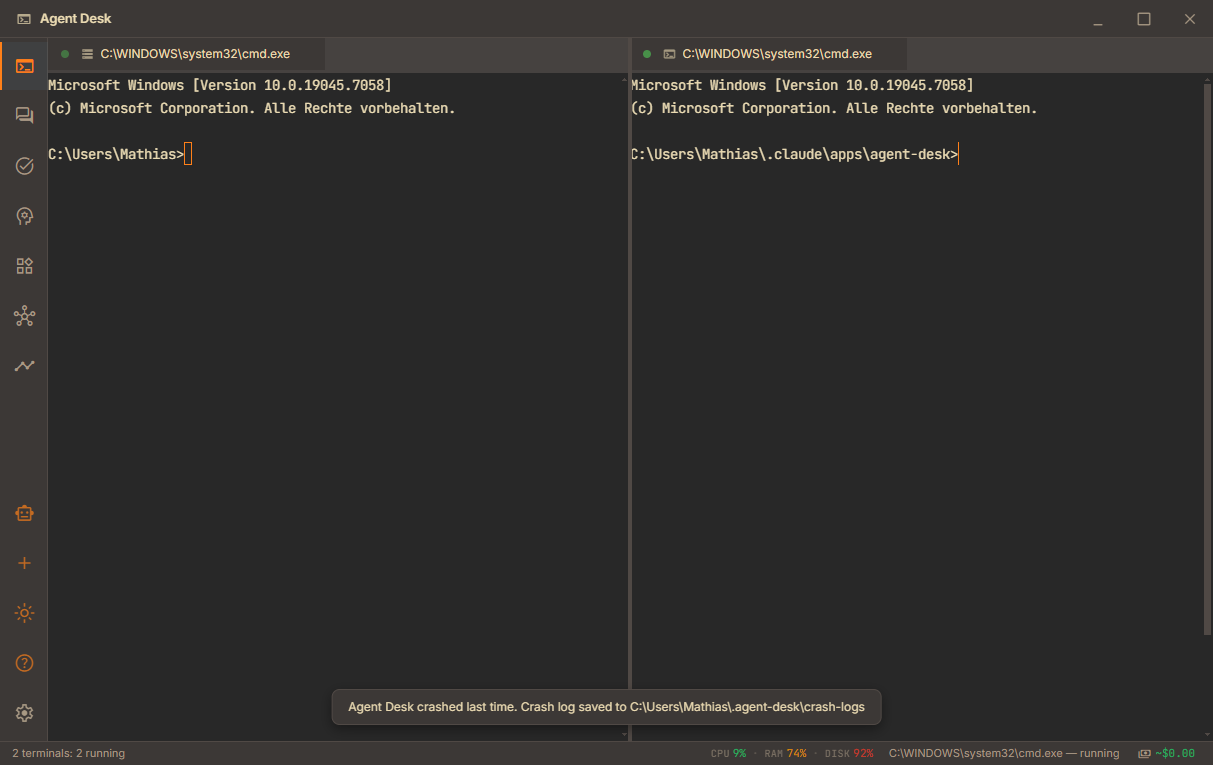Image resolution: width=1213 pixels, height=765 pixels.
Task: Click 'Alle Rechte vorbehalten.' in the right terminal
Action: coord(942,108)
